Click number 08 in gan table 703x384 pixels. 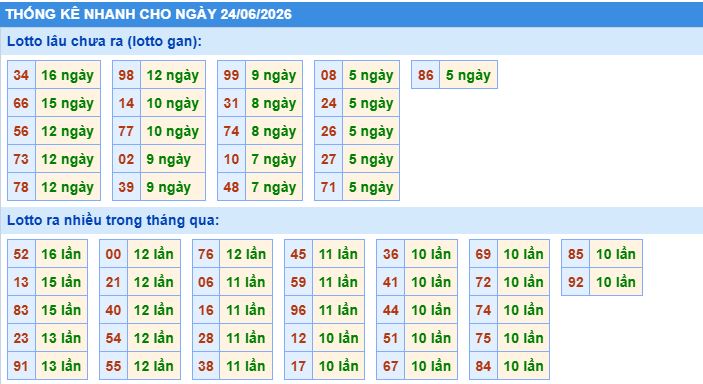click(x=329, y=75)
